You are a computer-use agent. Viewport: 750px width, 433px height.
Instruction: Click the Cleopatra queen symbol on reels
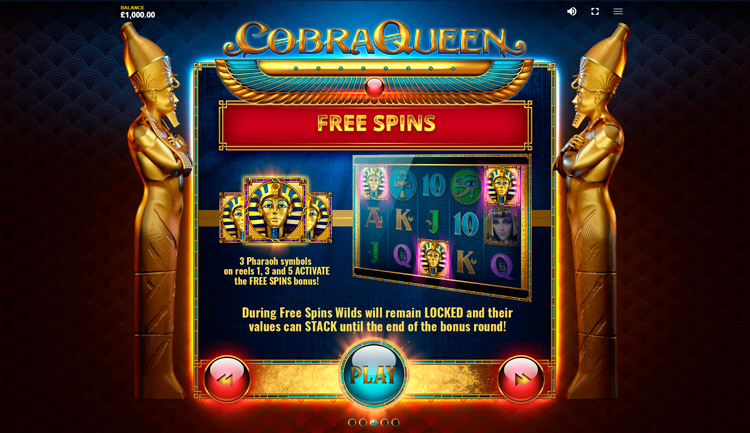coord(503,226)
